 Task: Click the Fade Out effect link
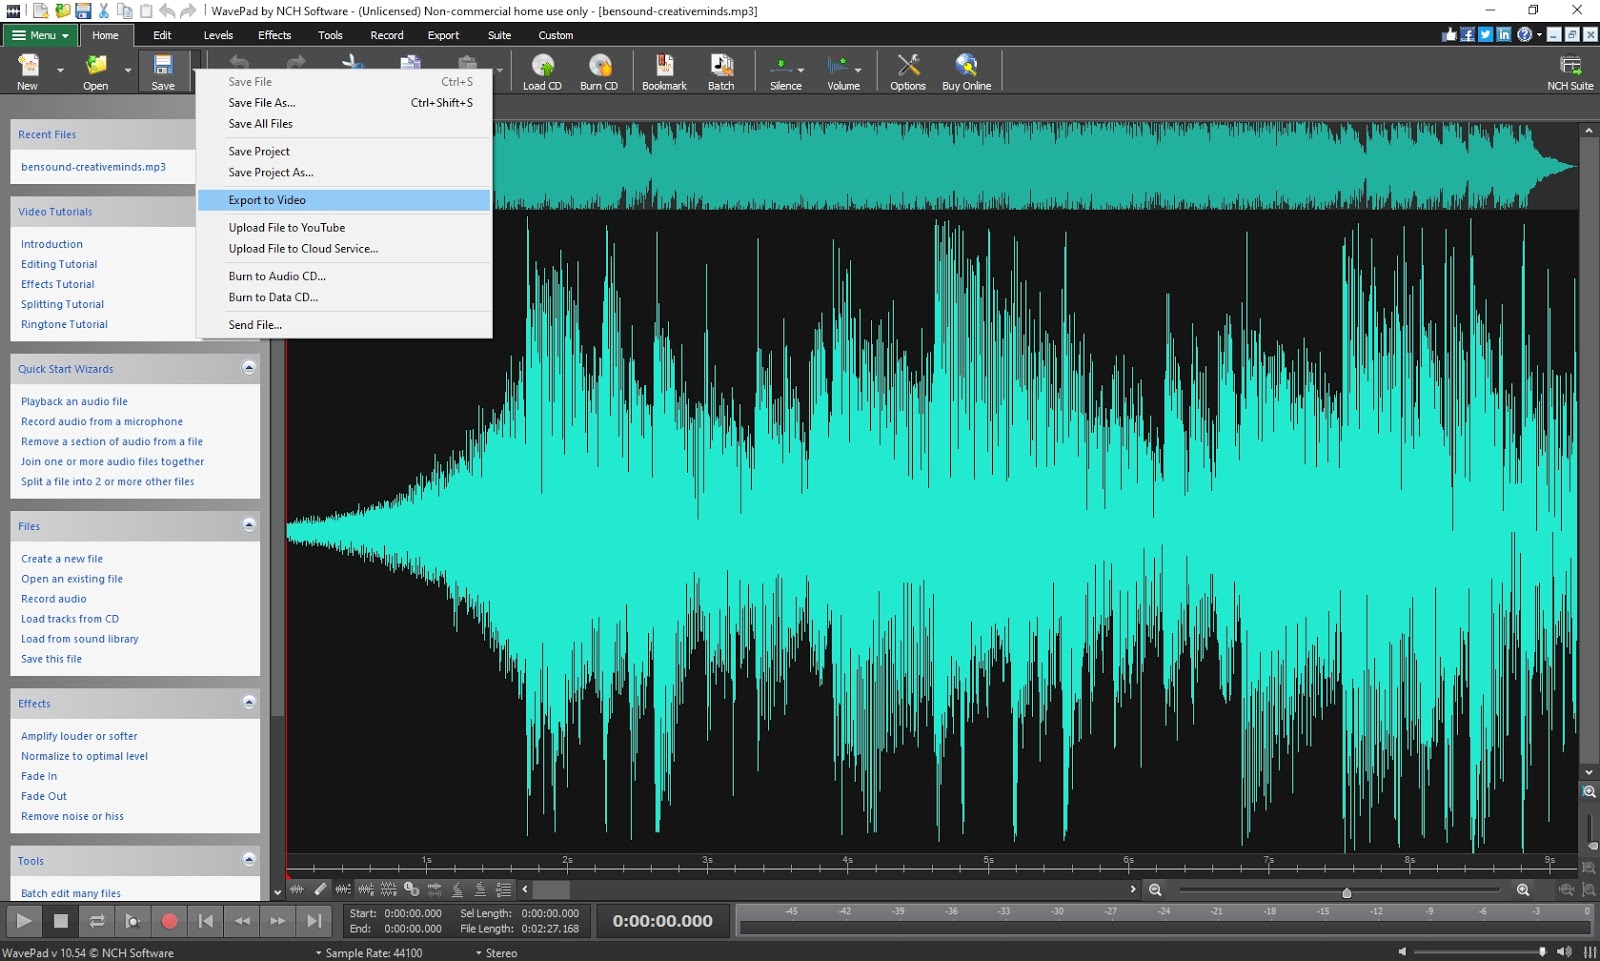(x=44, y=796)
